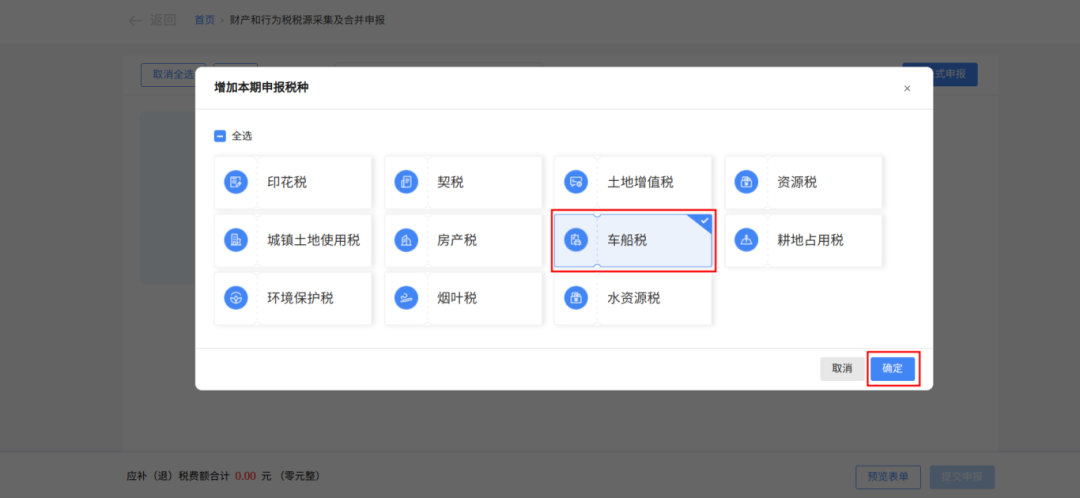
Task: Click the 城镇土地使用税 building icon
Action: pyautogui.click(x=236, y=240)
